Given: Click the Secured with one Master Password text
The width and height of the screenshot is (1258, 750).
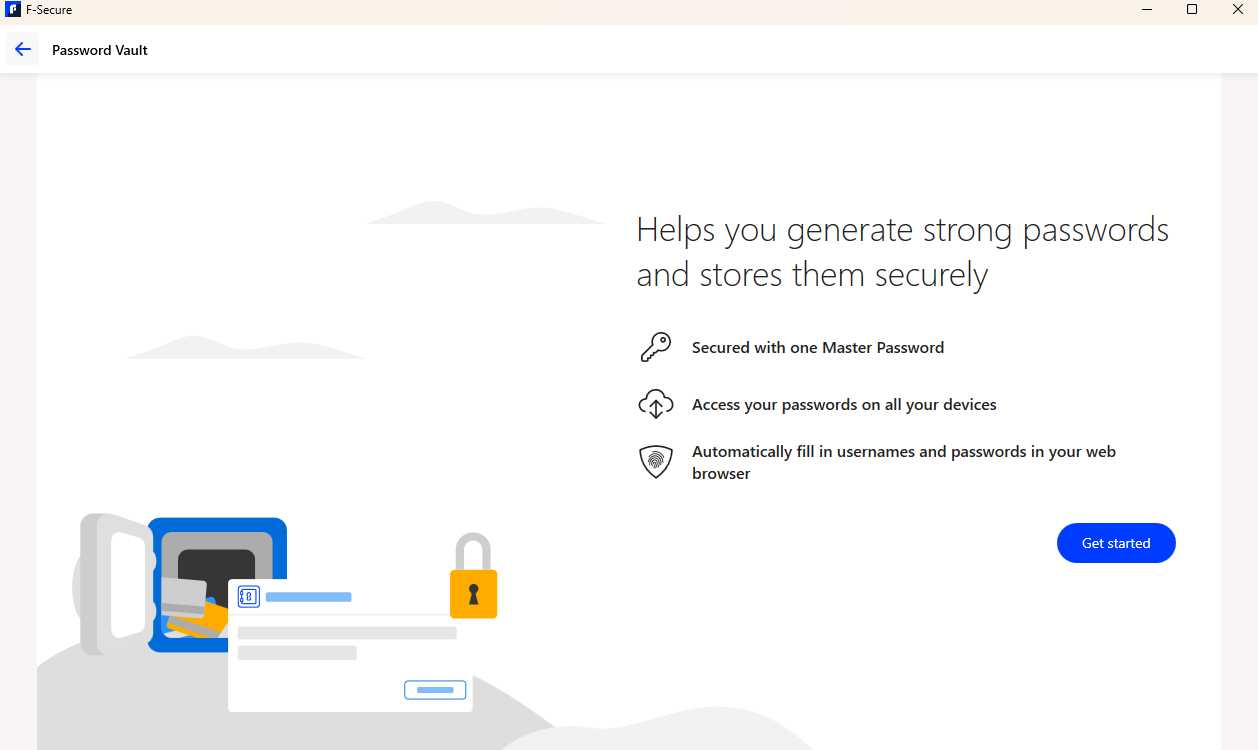Looking at the screenshot, I should tap(817, 347).
